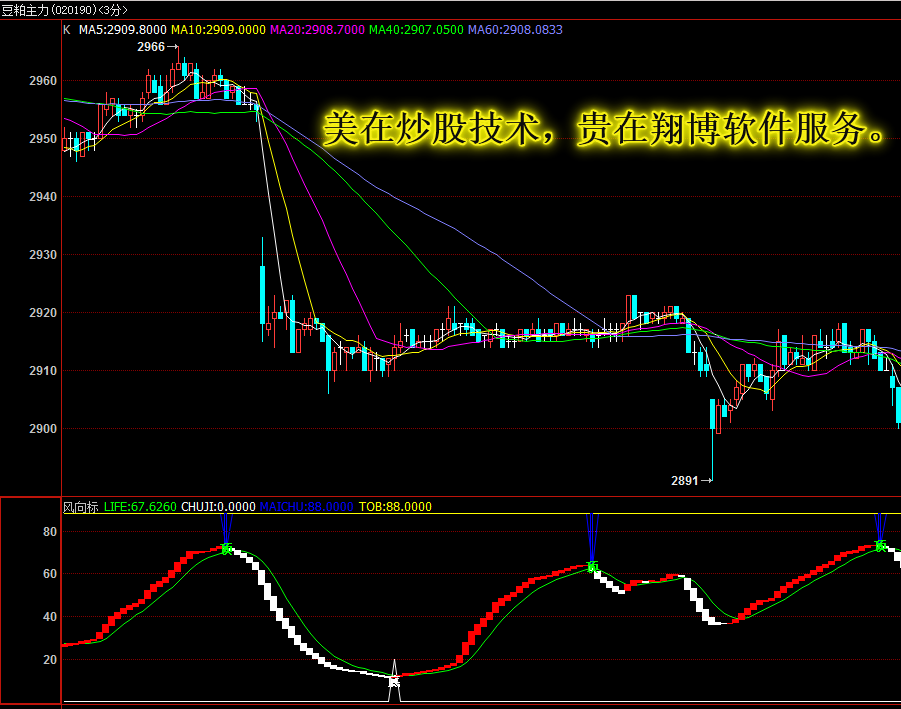Image resolution: width=901 pixels, height=709 pixels.
Task: Click the 60 indicator axis label
Action: click(50, 574)
